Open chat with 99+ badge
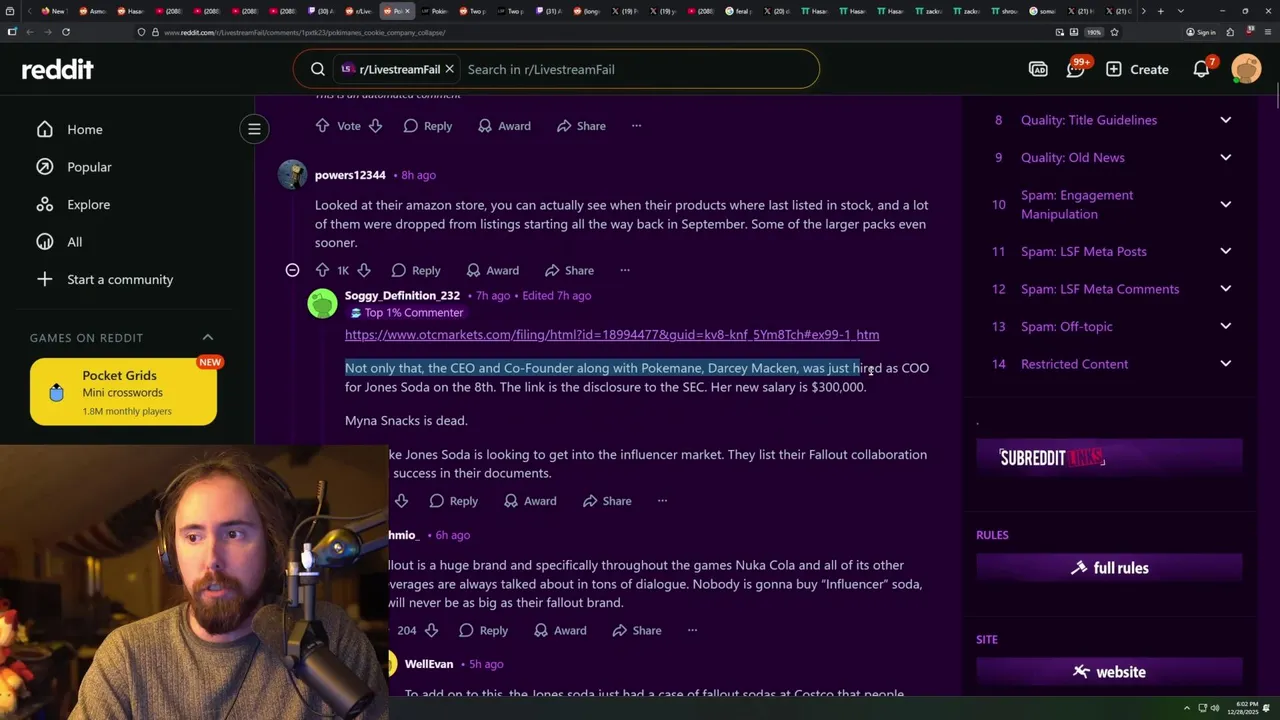 point(1076,69)
